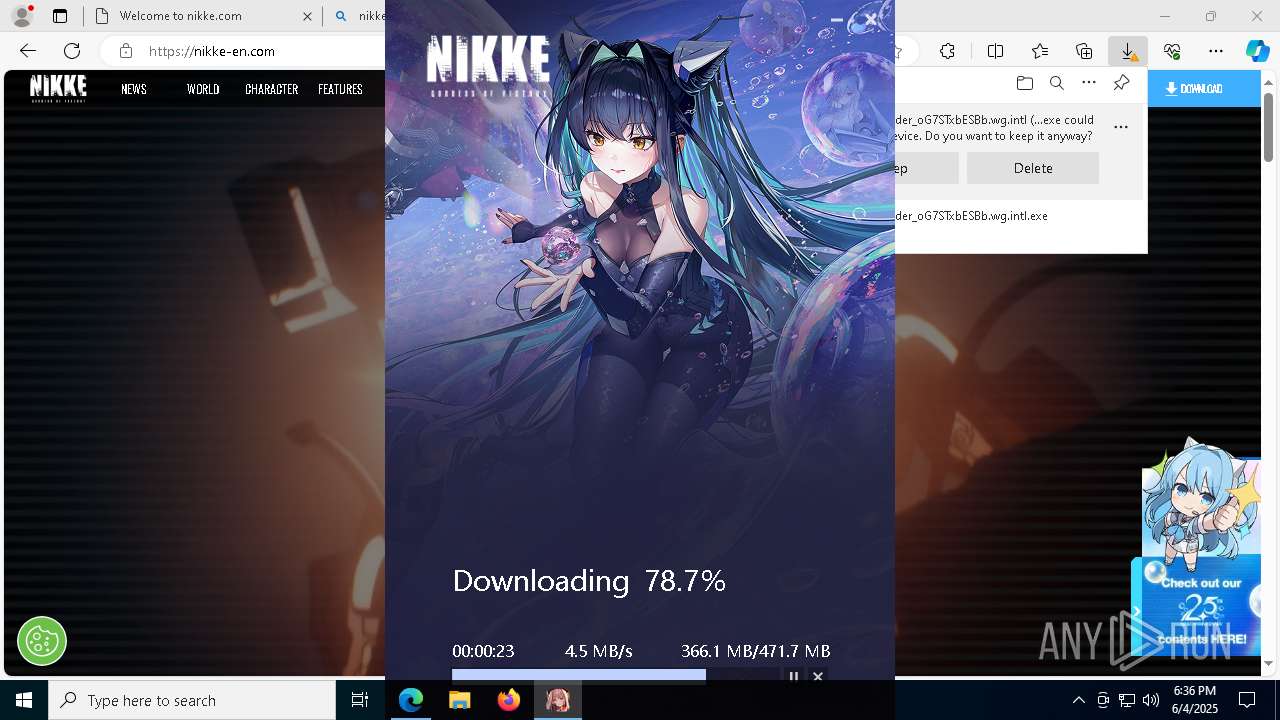The height and width of the screenshot is (720, 1280).
Task: Show hidden system tray icons
Action: [1078, 701]
